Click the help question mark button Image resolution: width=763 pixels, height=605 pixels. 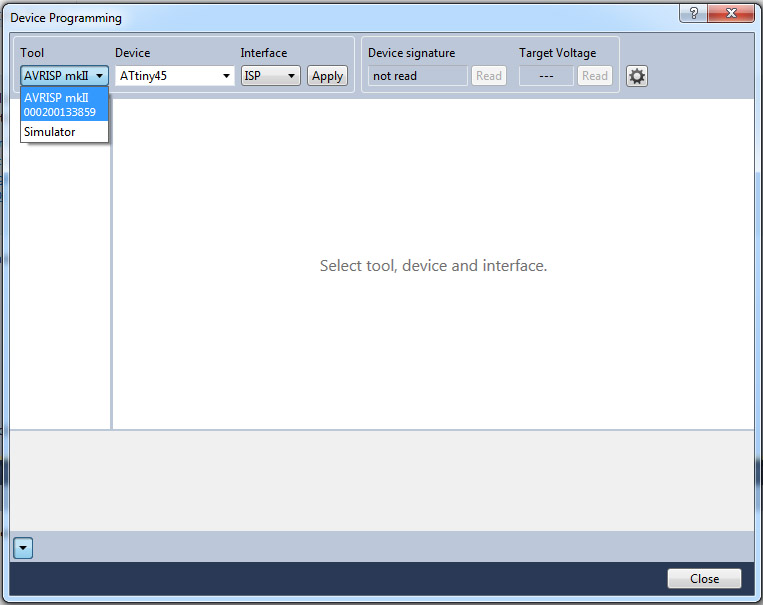click(693, 13)
